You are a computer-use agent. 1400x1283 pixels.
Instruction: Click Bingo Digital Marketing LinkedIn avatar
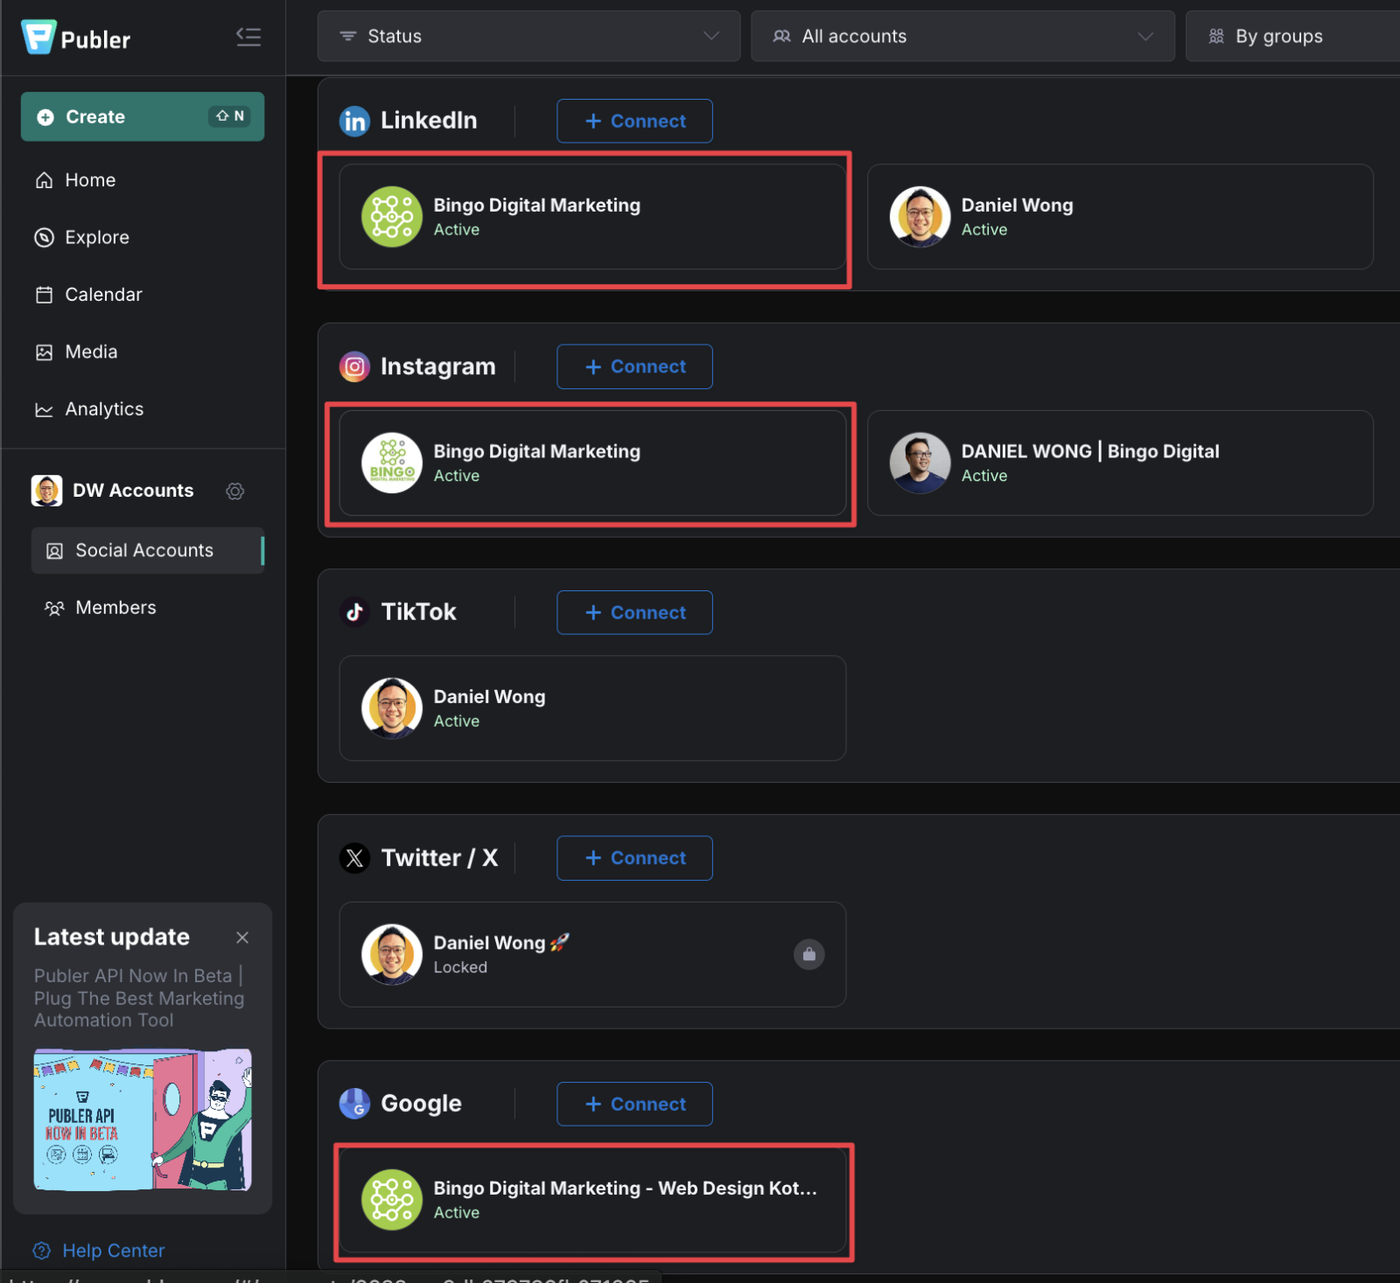click(392, 217)
